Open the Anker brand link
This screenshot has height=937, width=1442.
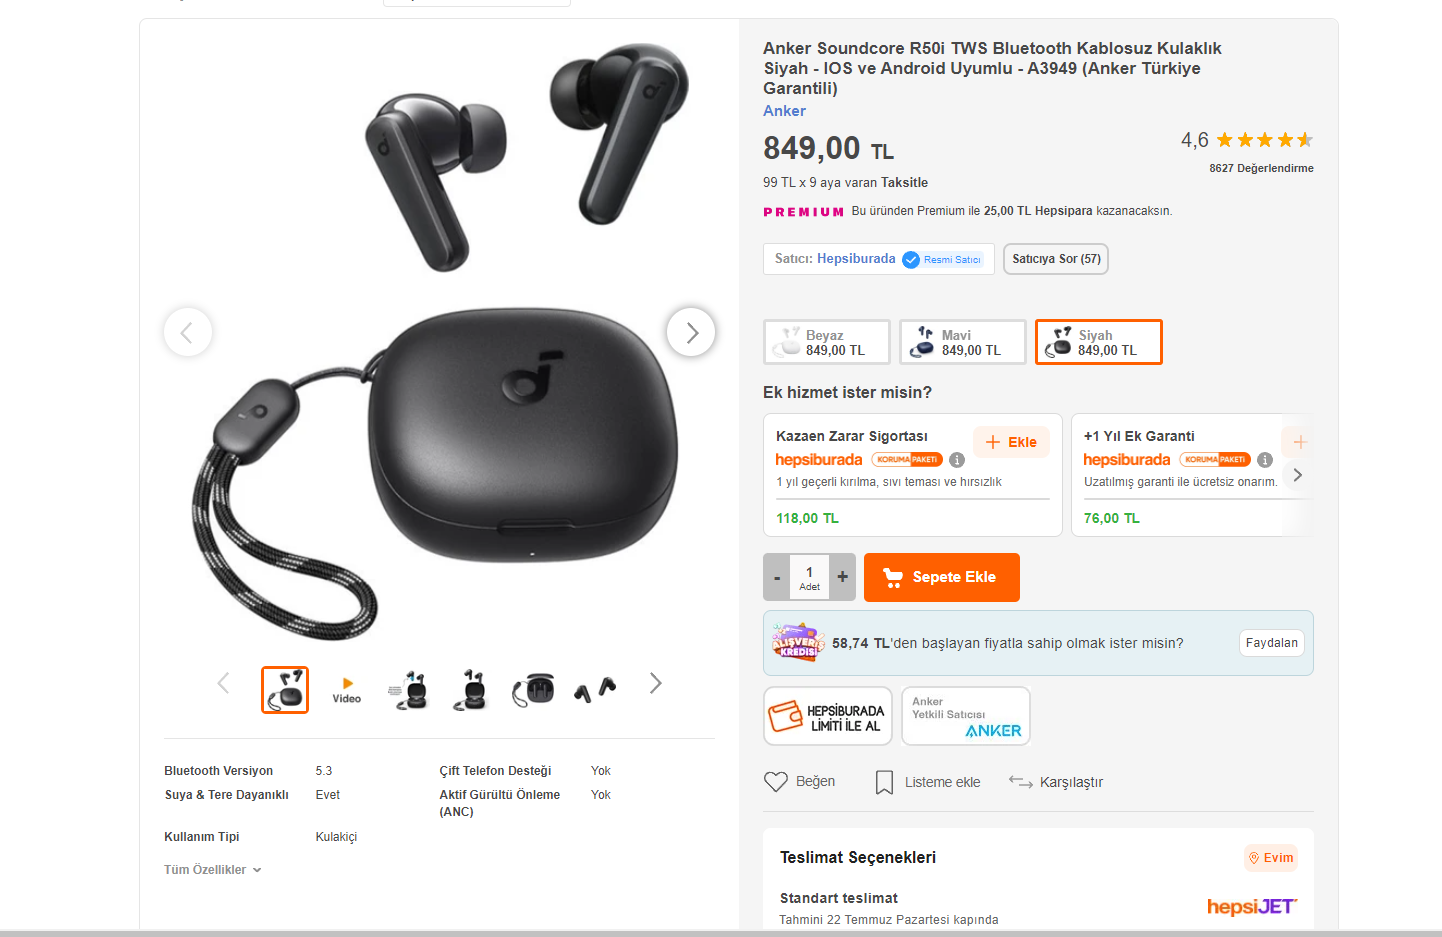click(784, 111)
